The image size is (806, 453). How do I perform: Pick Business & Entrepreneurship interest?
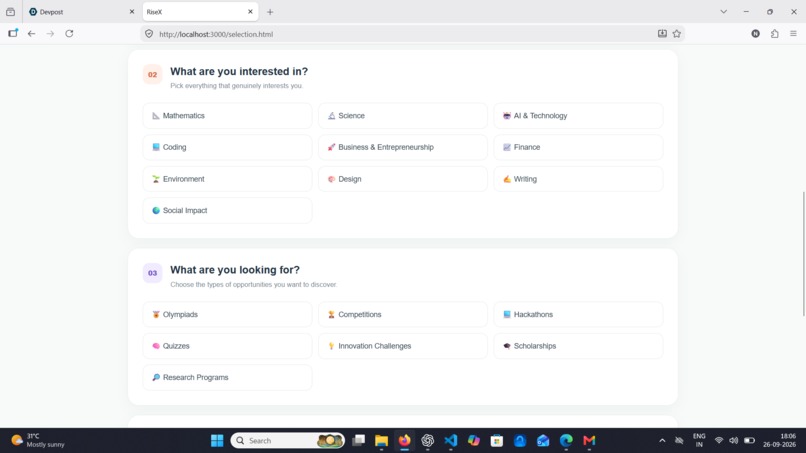pos(402,147)
